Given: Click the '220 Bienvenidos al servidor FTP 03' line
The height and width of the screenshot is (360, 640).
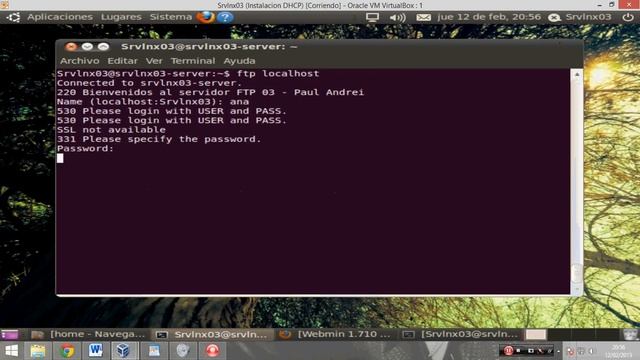Looking at the screenshot, I should (x=210, y=92).
